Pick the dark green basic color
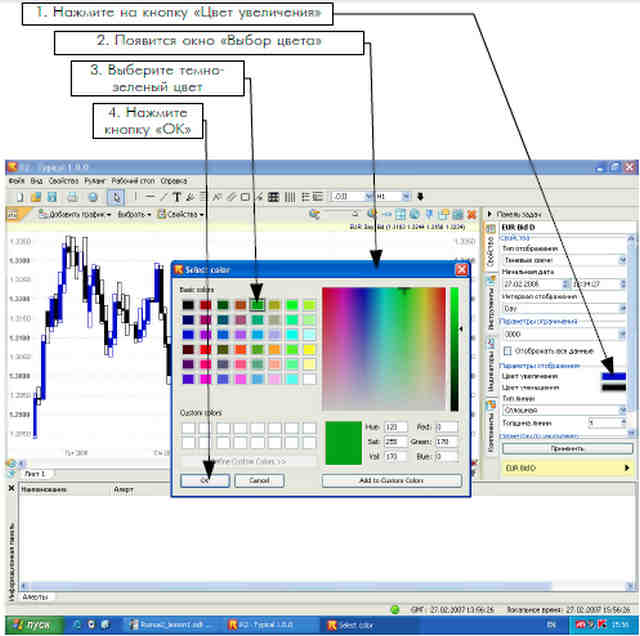Image resolution: width=640 pixels, height=636 pixels. (x=223, y=305)
